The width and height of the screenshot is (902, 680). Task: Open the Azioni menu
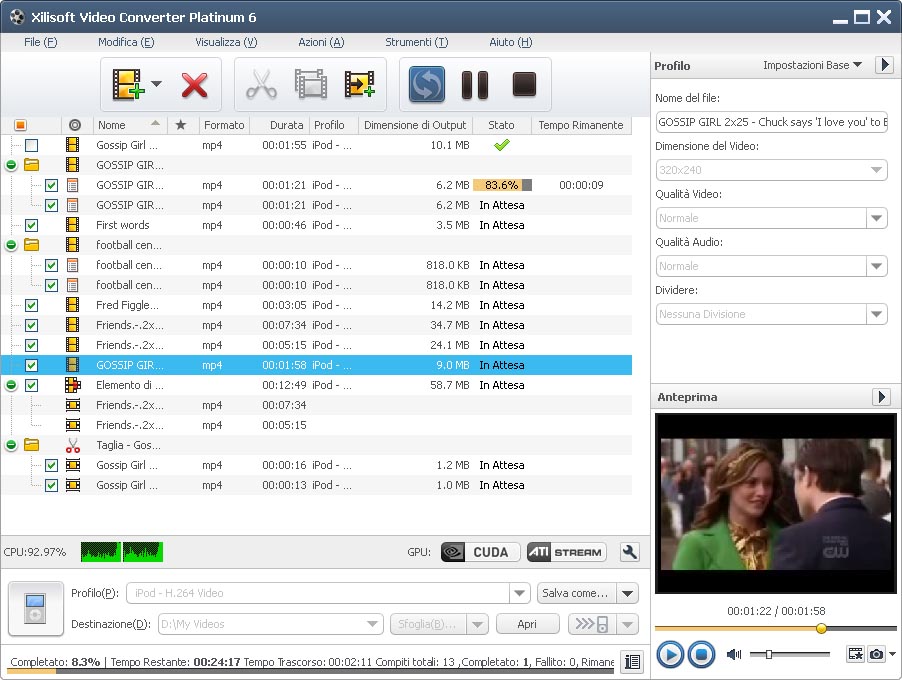click(x=321, y=42)
